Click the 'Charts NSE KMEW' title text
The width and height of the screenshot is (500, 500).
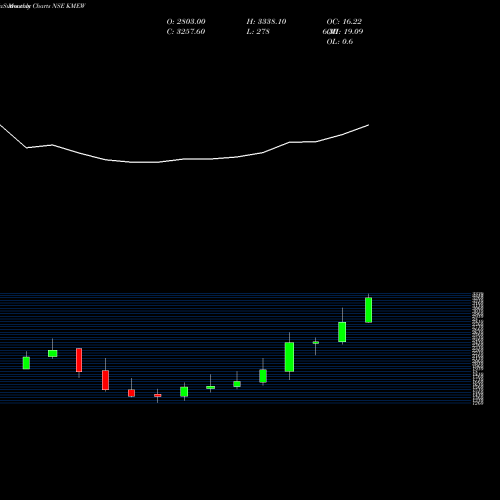pyautogui.click(x=59, y=6)
